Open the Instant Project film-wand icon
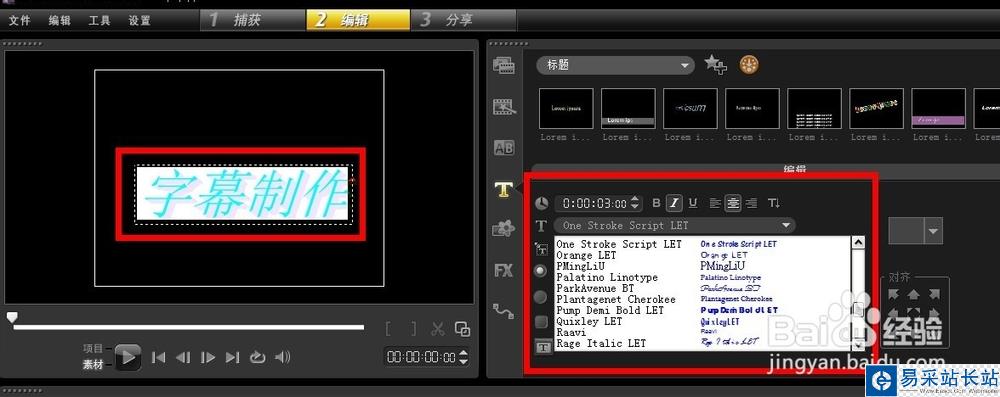 pyautogui.click(x=504, y=107)
